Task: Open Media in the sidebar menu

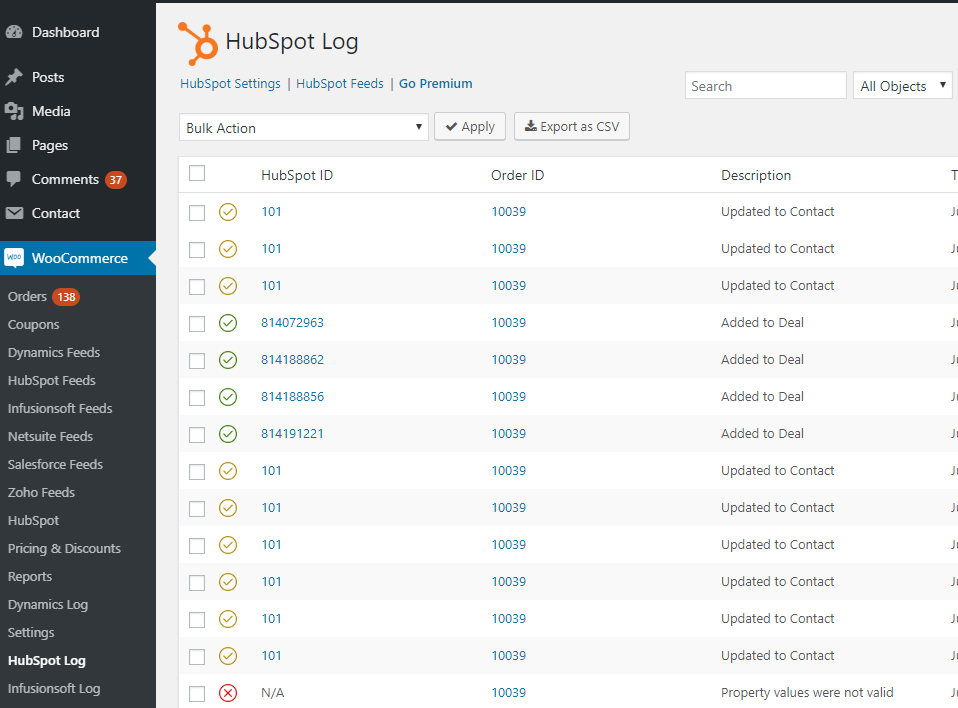Action: point(51,111)
